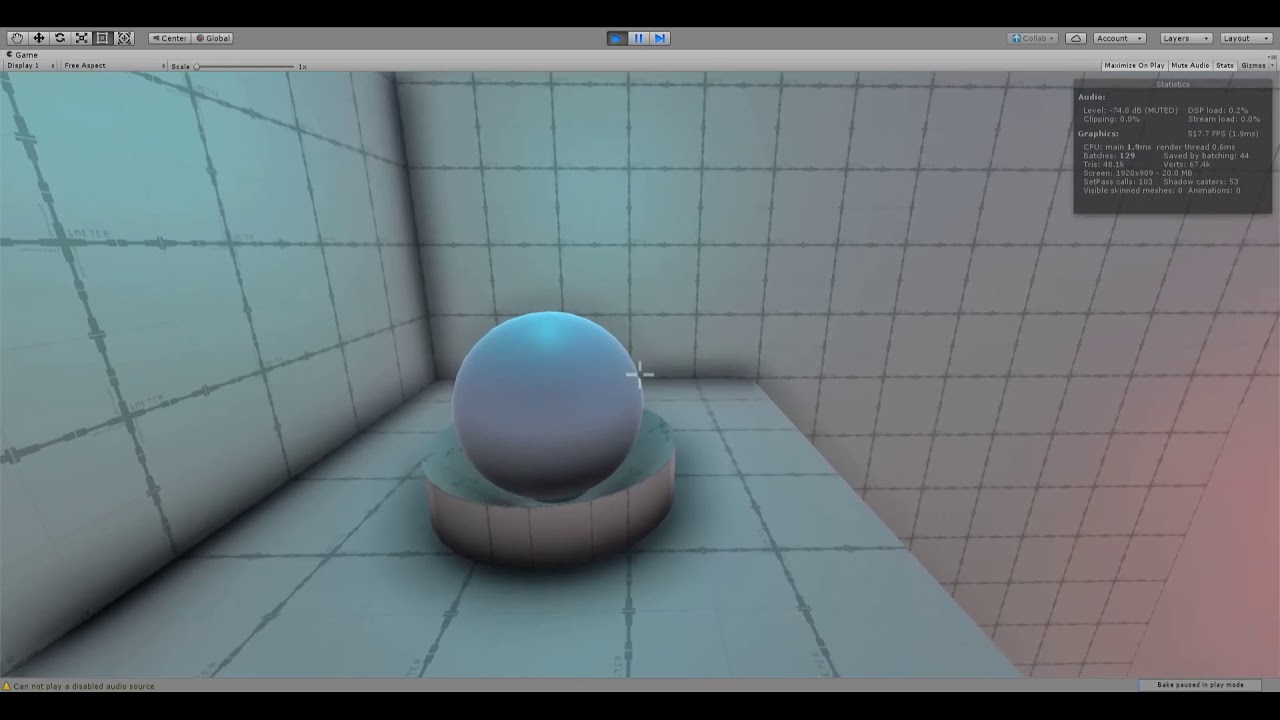
Task: Select the Rect transform tool
Action: pos(102,38)
